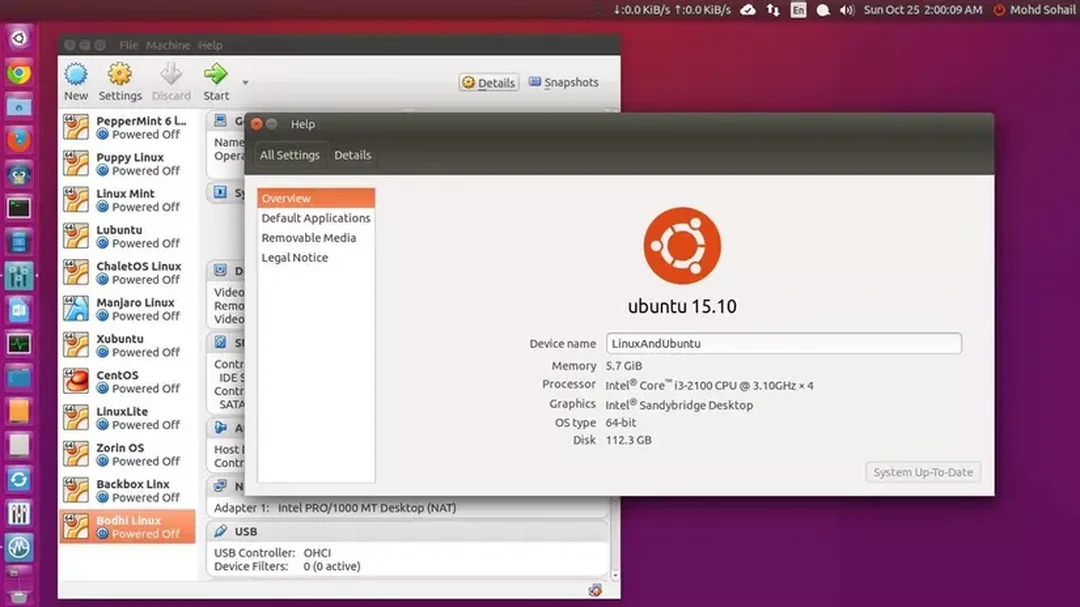1080x607 pixels.
Task: Click the OS type 64-bit value
Action: click(x=621, y=422)
